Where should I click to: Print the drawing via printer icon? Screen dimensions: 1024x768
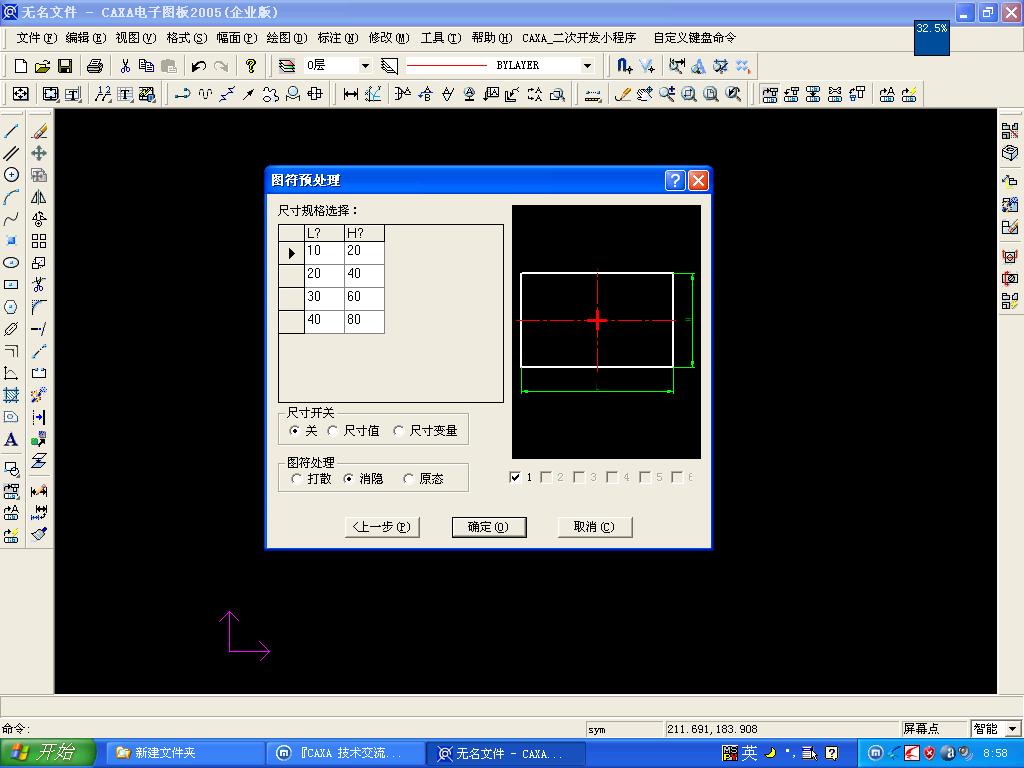pos(95,65)
